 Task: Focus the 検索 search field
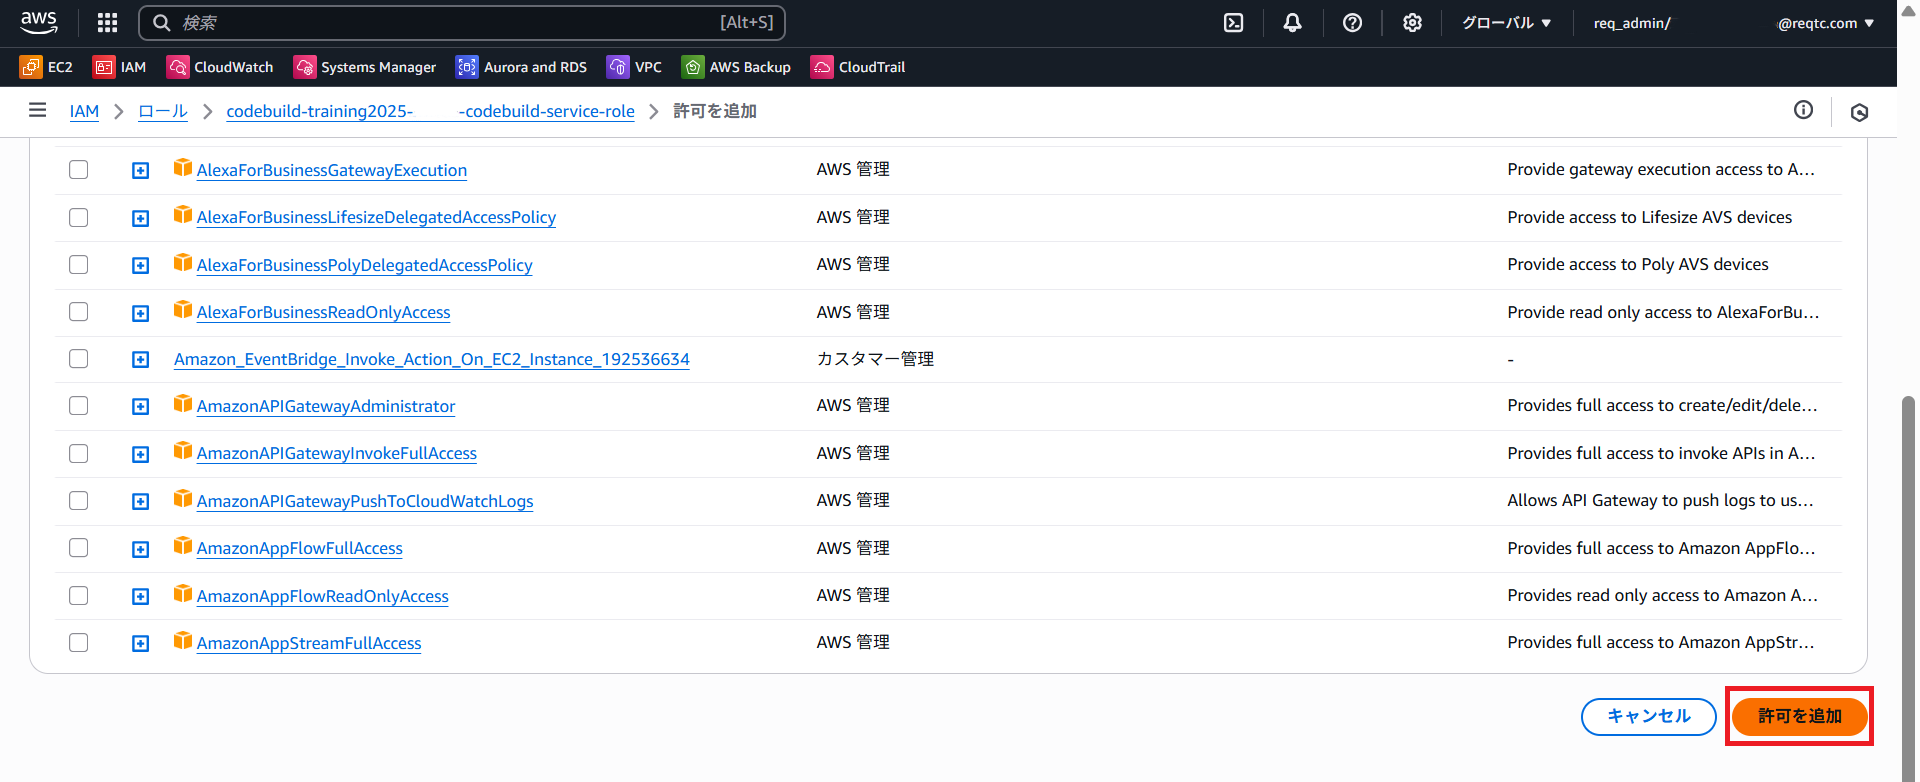click(x=462, y=22)
